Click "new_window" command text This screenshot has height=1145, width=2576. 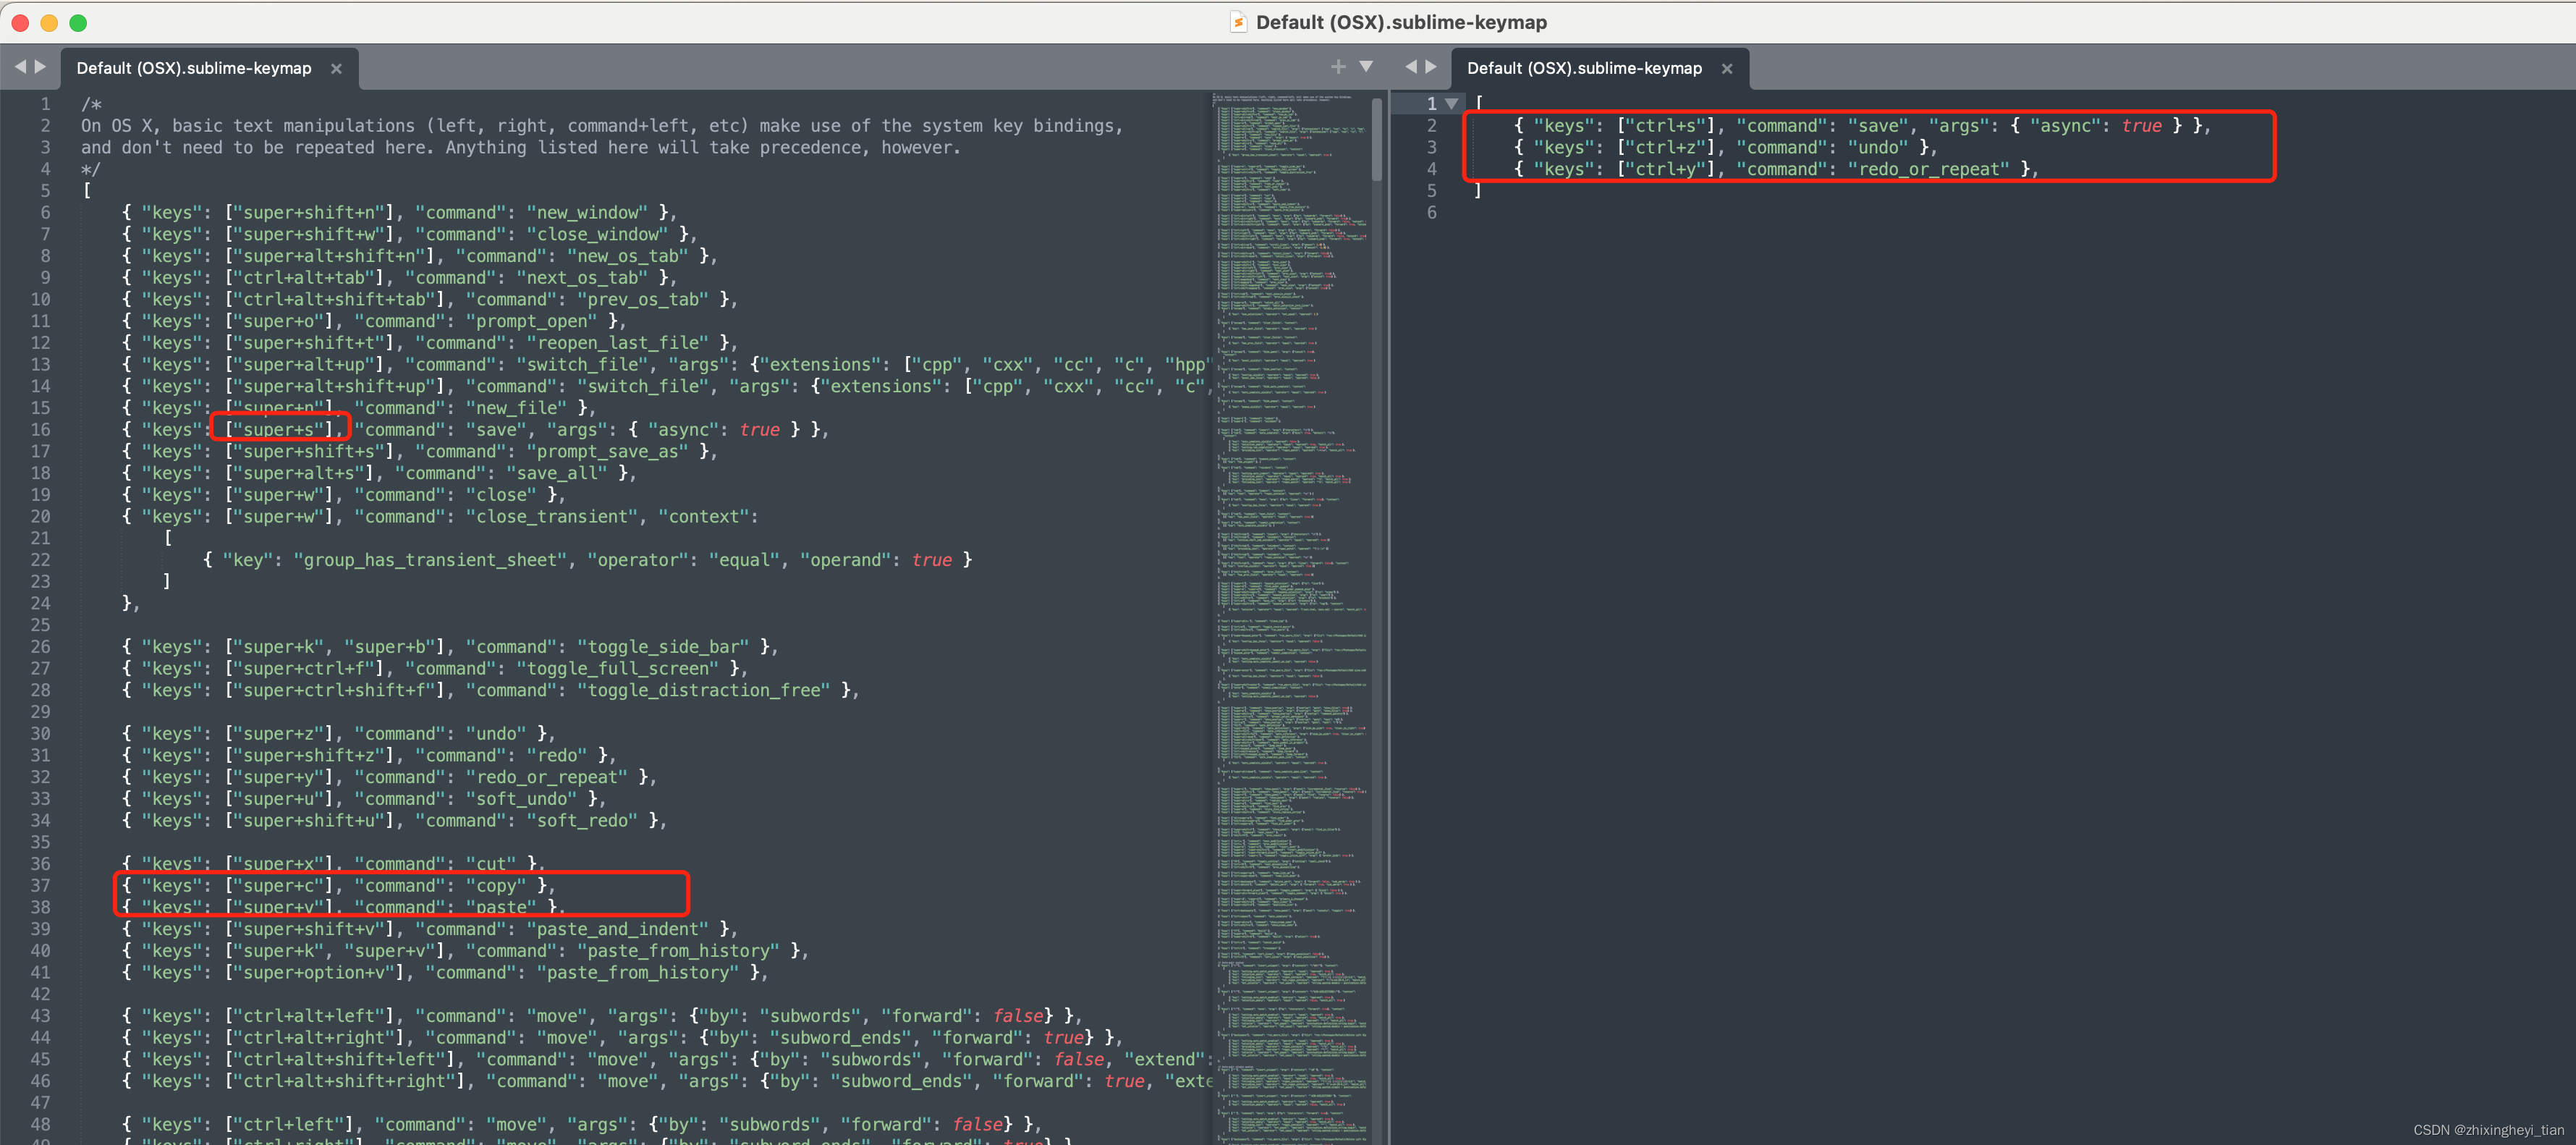587,213
